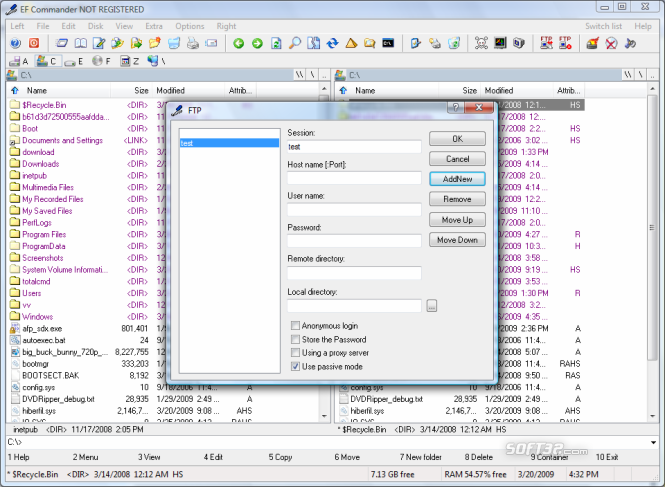Viewport: 665px width, 487px height.
Task: Click the Host name input field
Action: [354, 178]
